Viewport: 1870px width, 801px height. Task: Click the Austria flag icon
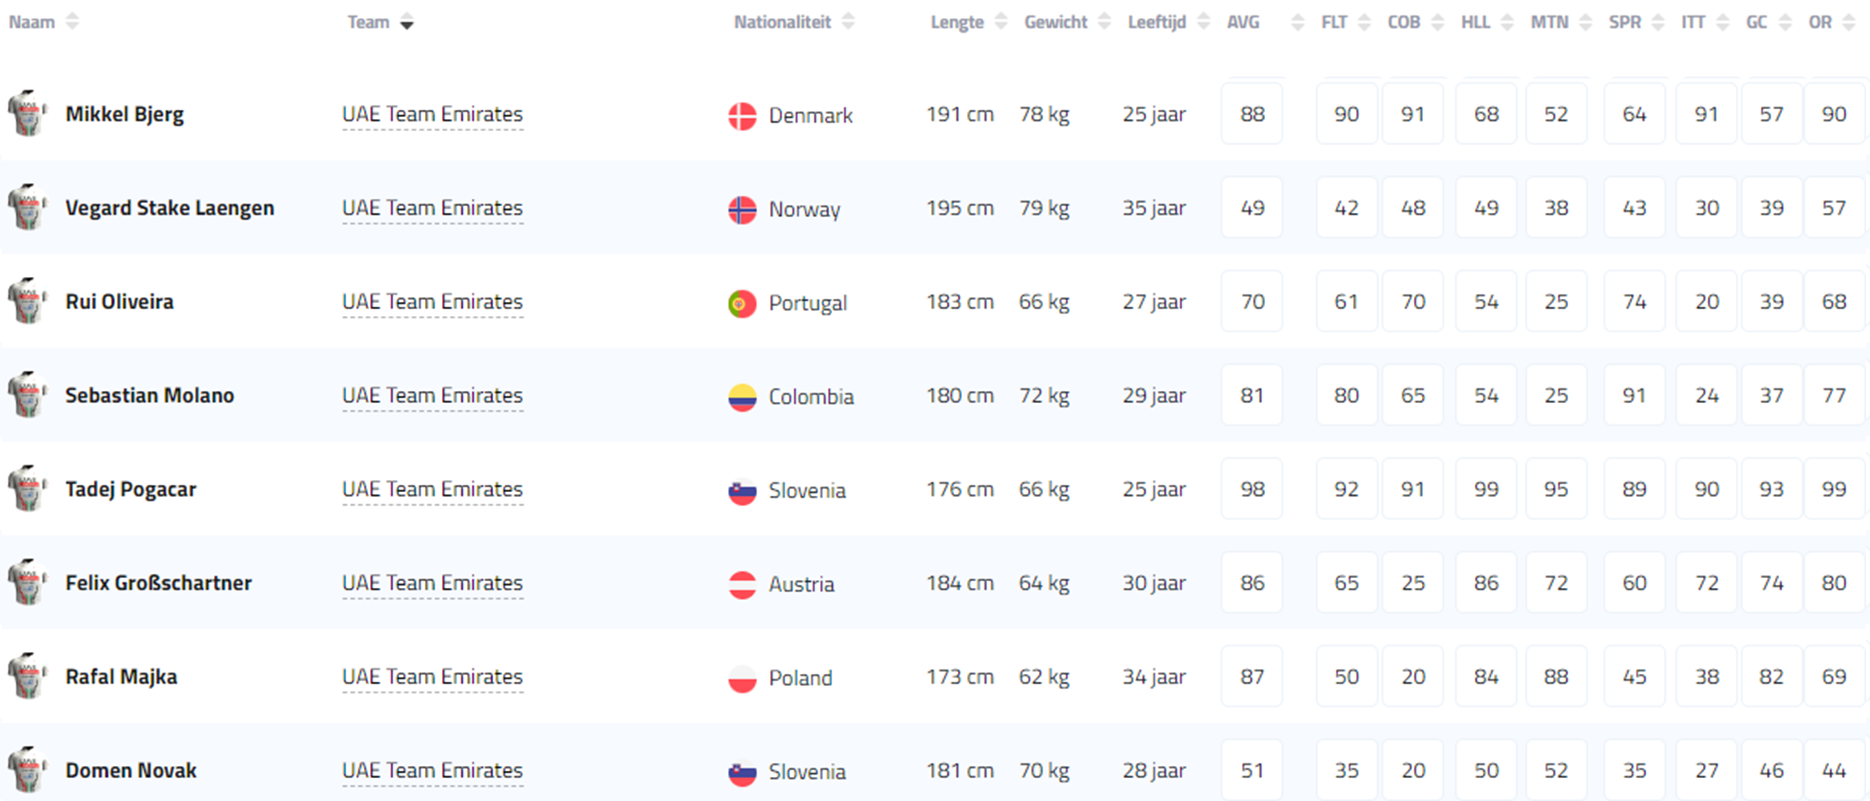pos(742,584)
